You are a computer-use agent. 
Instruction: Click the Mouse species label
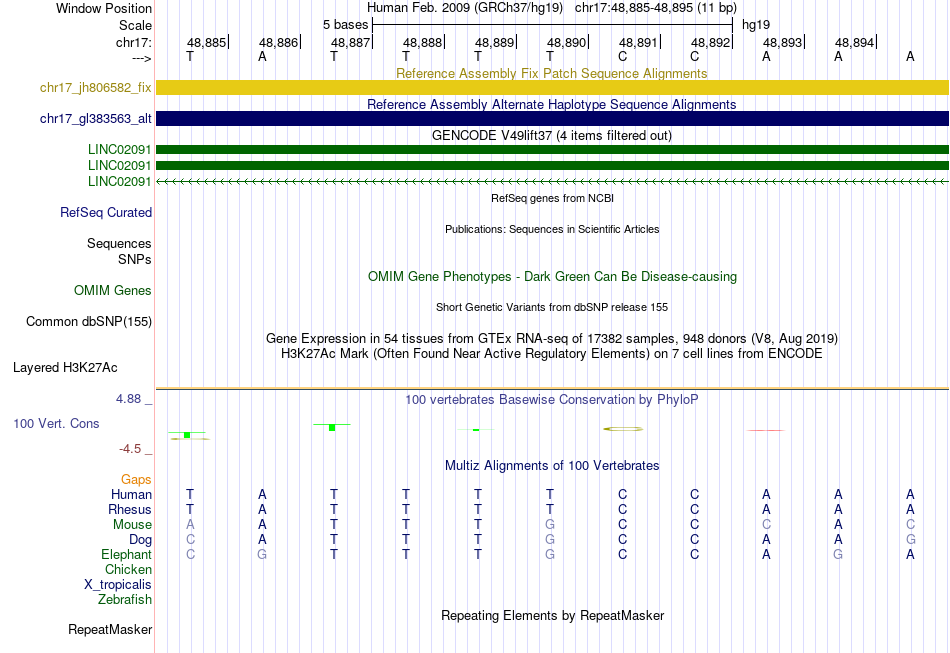(132, 525)
